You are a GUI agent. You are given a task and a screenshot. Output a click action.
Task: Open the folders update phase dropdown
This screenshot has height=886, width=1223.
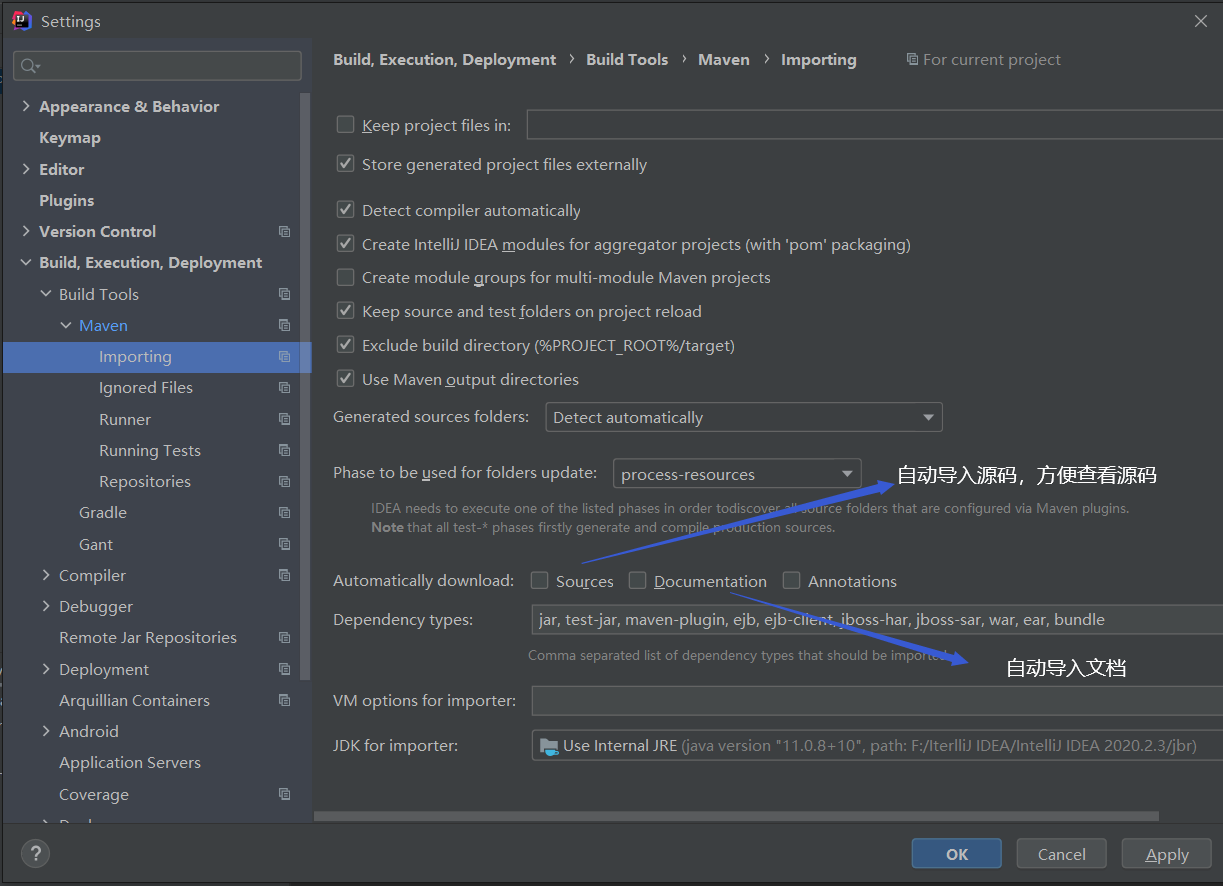click(737, 474)
